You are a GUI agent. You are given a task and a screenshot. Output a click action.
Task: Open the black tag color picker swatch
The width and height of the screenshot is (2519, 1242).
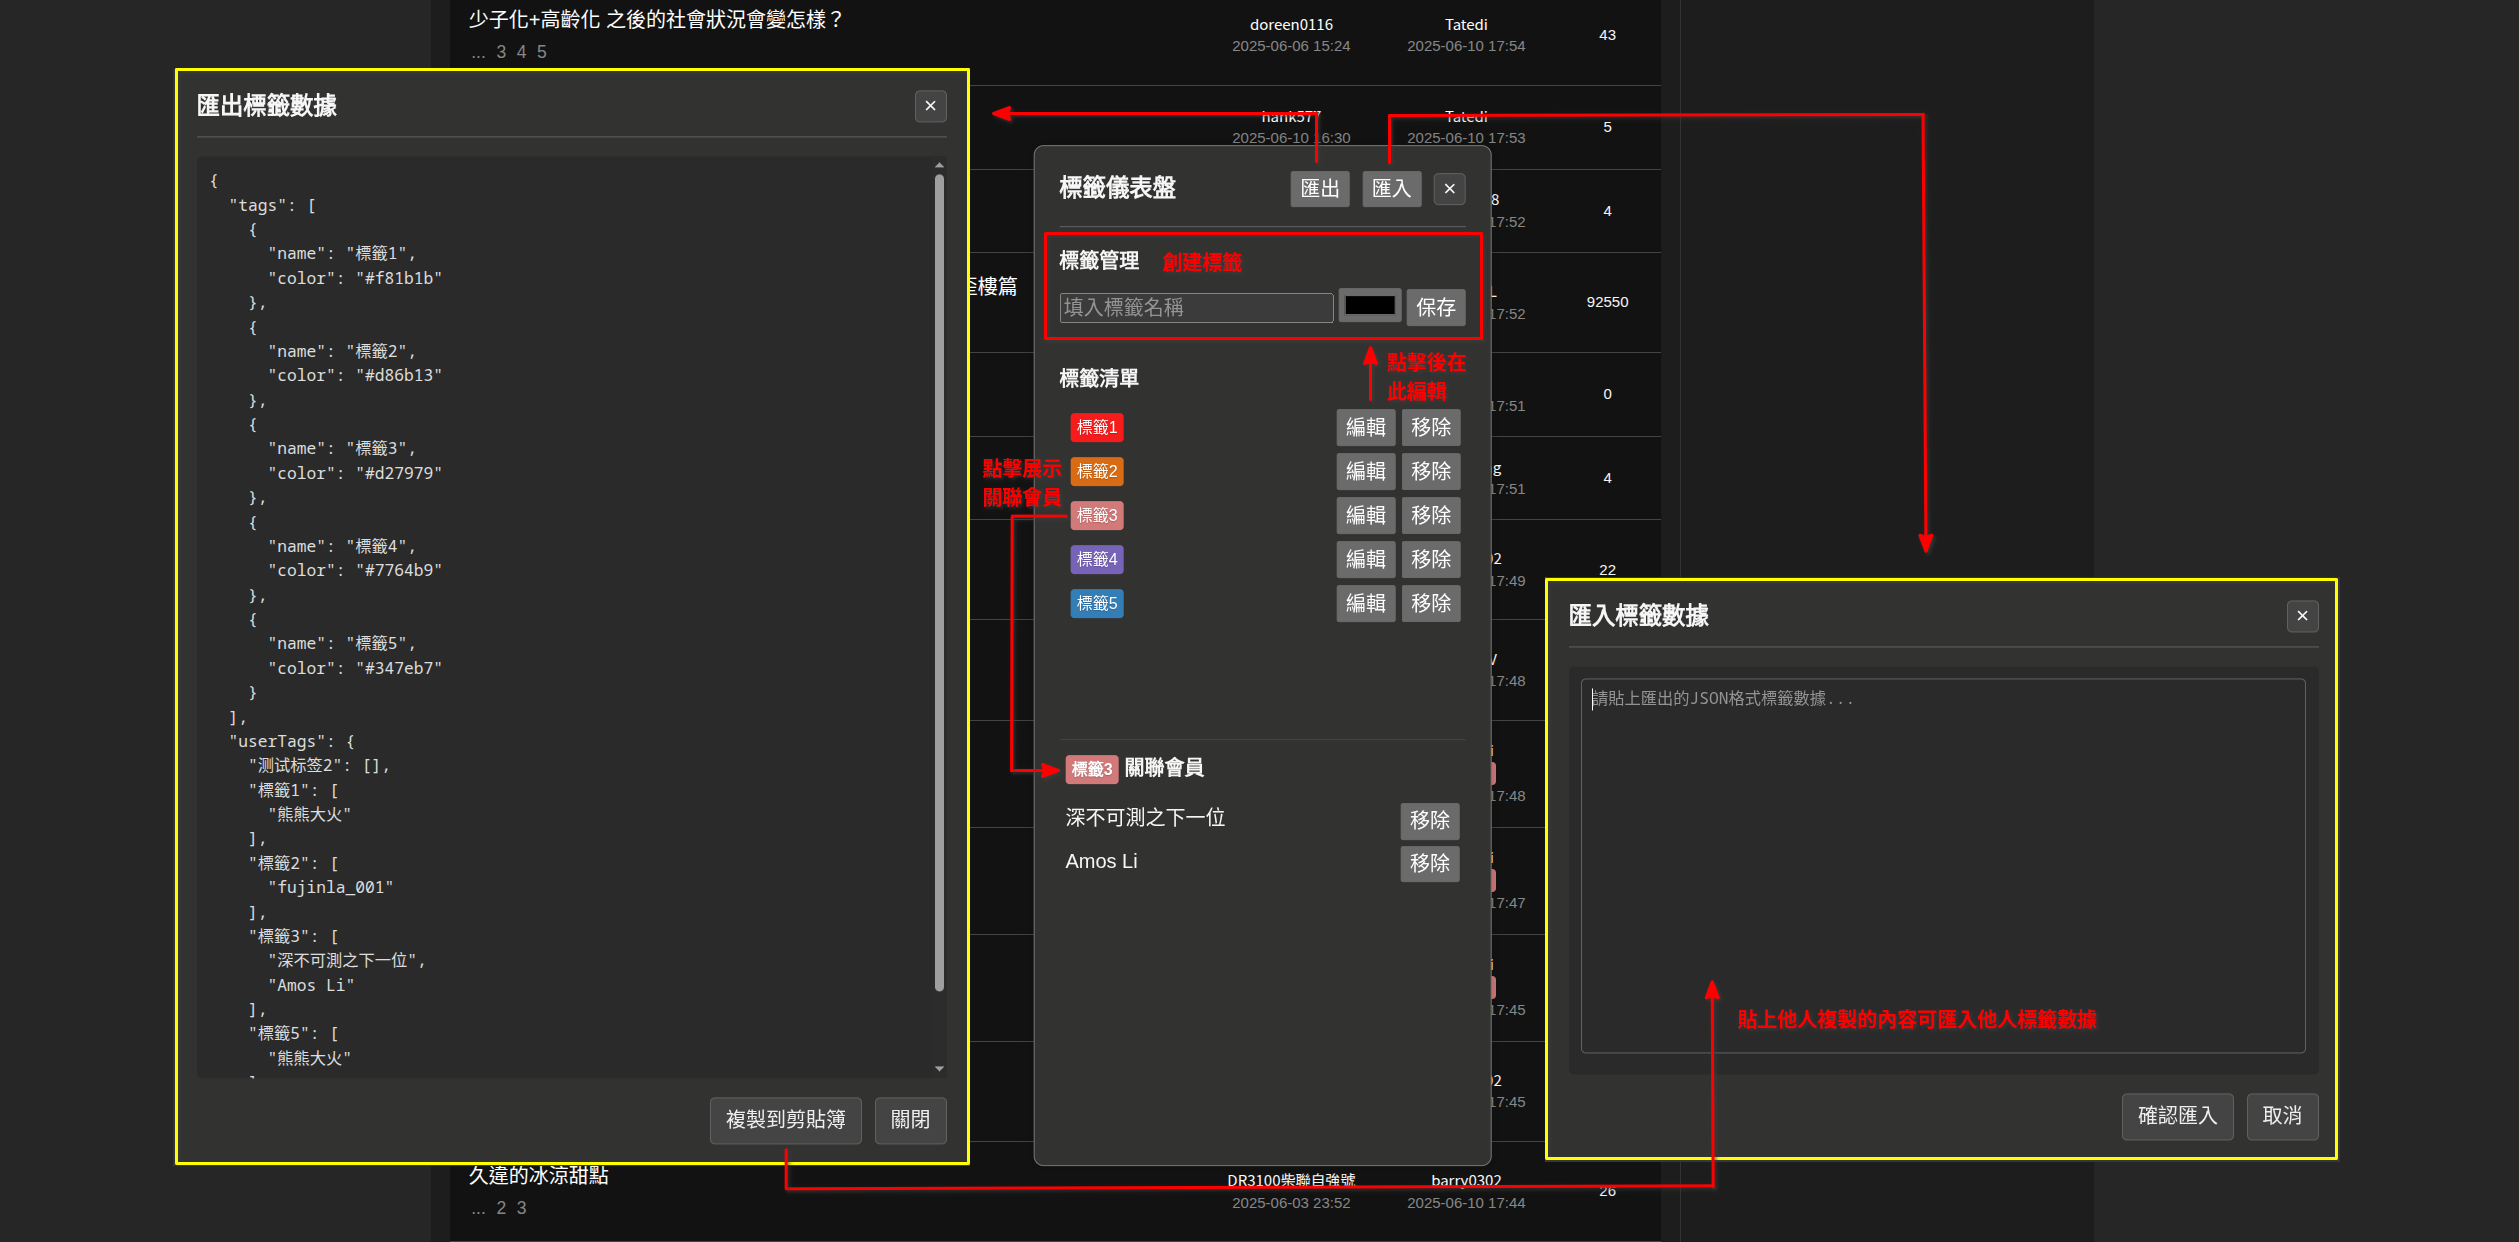pos(1369,306)
